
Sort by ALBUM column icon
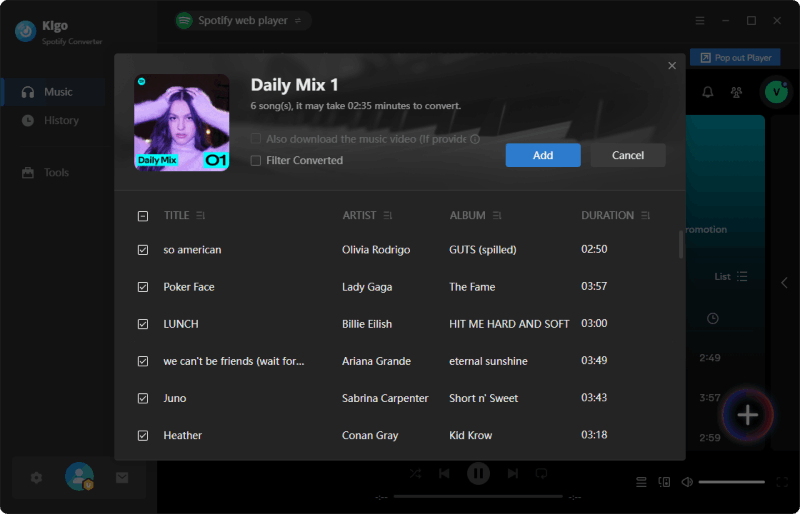pyautogui.click(x=497, y=215)
